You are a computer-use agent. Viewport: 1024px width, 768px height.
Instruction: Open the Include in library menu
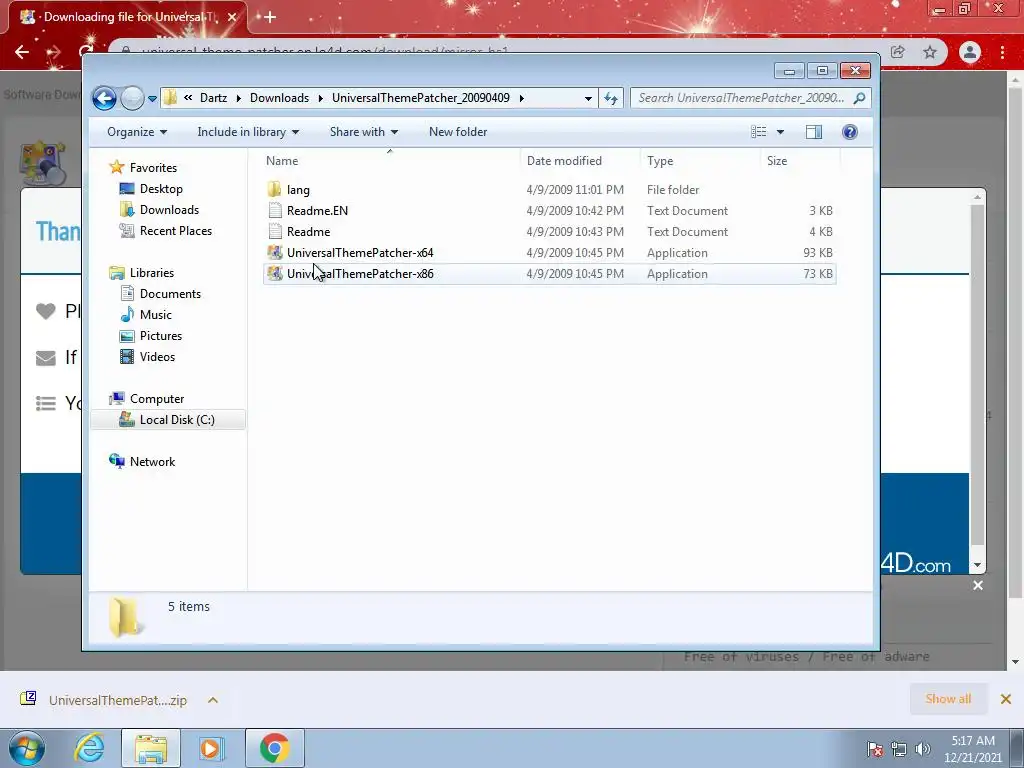[x=248, y=132]
